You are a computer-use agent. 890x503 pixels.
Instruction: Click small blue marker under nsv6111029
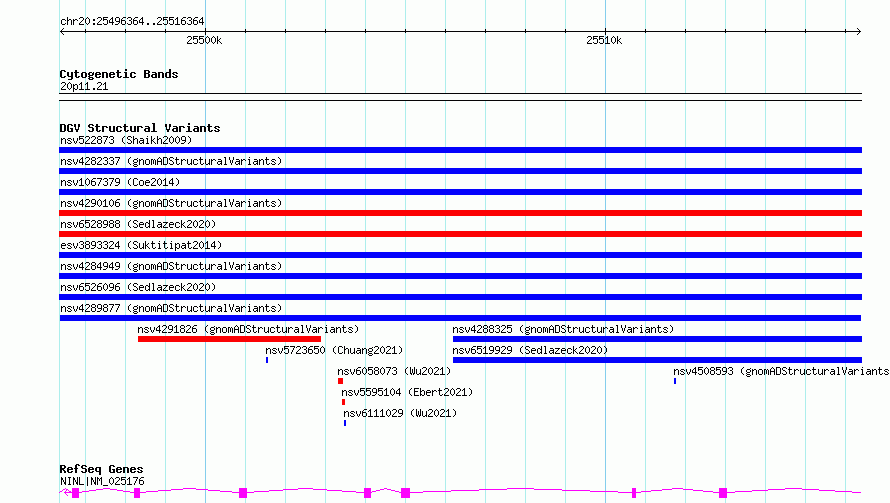click(345, 423)
